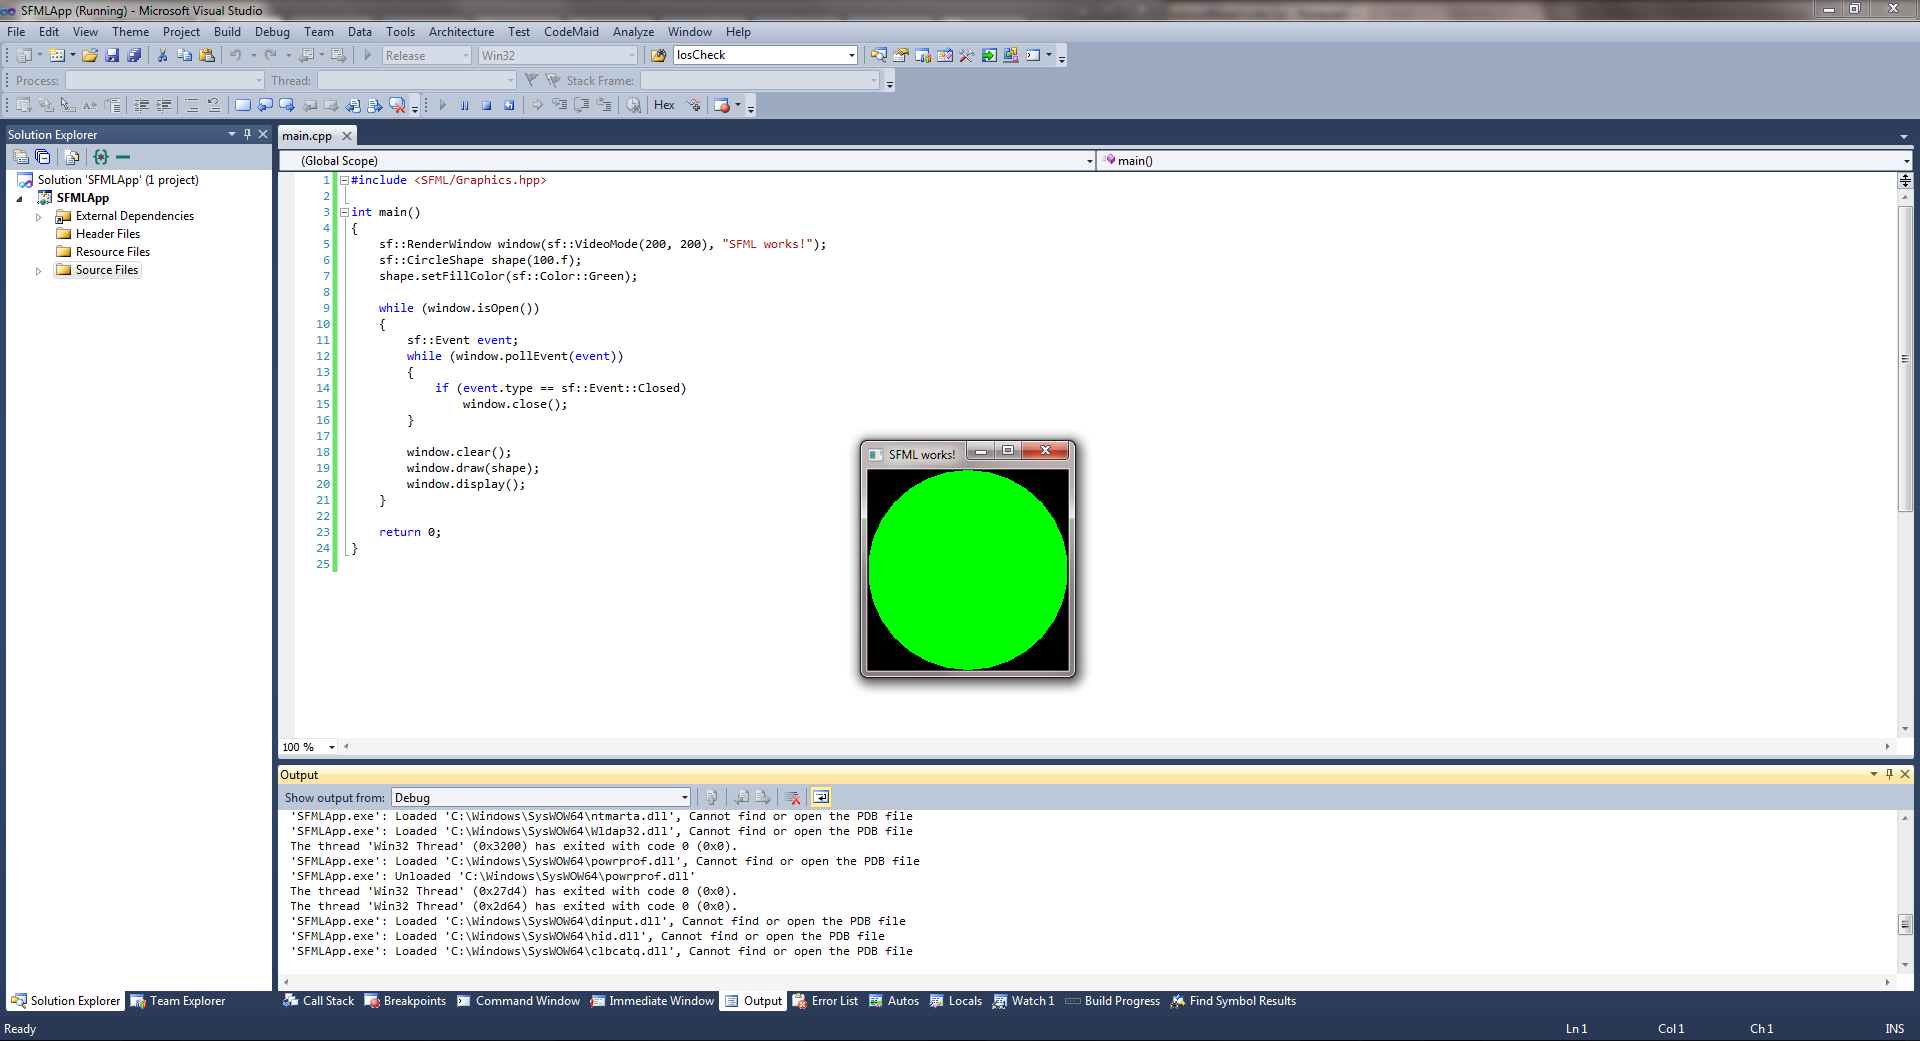Viewport: 1920px width, 1041px height.
Task: Click the Copy icon in the toolbar
Action: pyautogui.click(x=185, y=55)
